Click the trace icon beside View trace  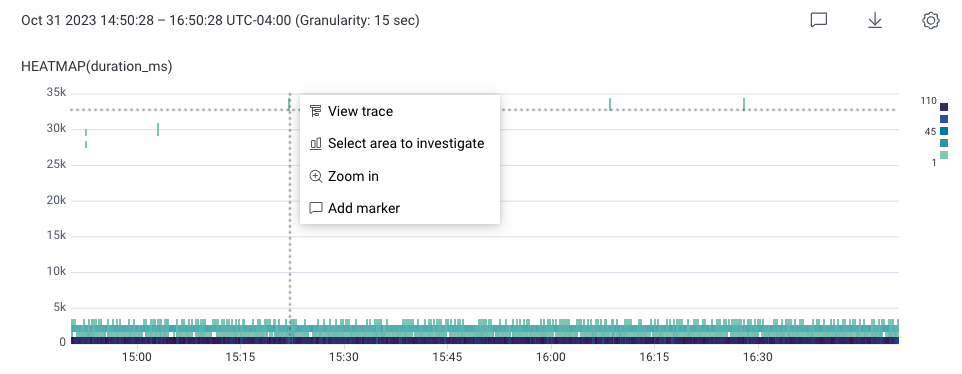pyautogui.click(x=316, y=111)
